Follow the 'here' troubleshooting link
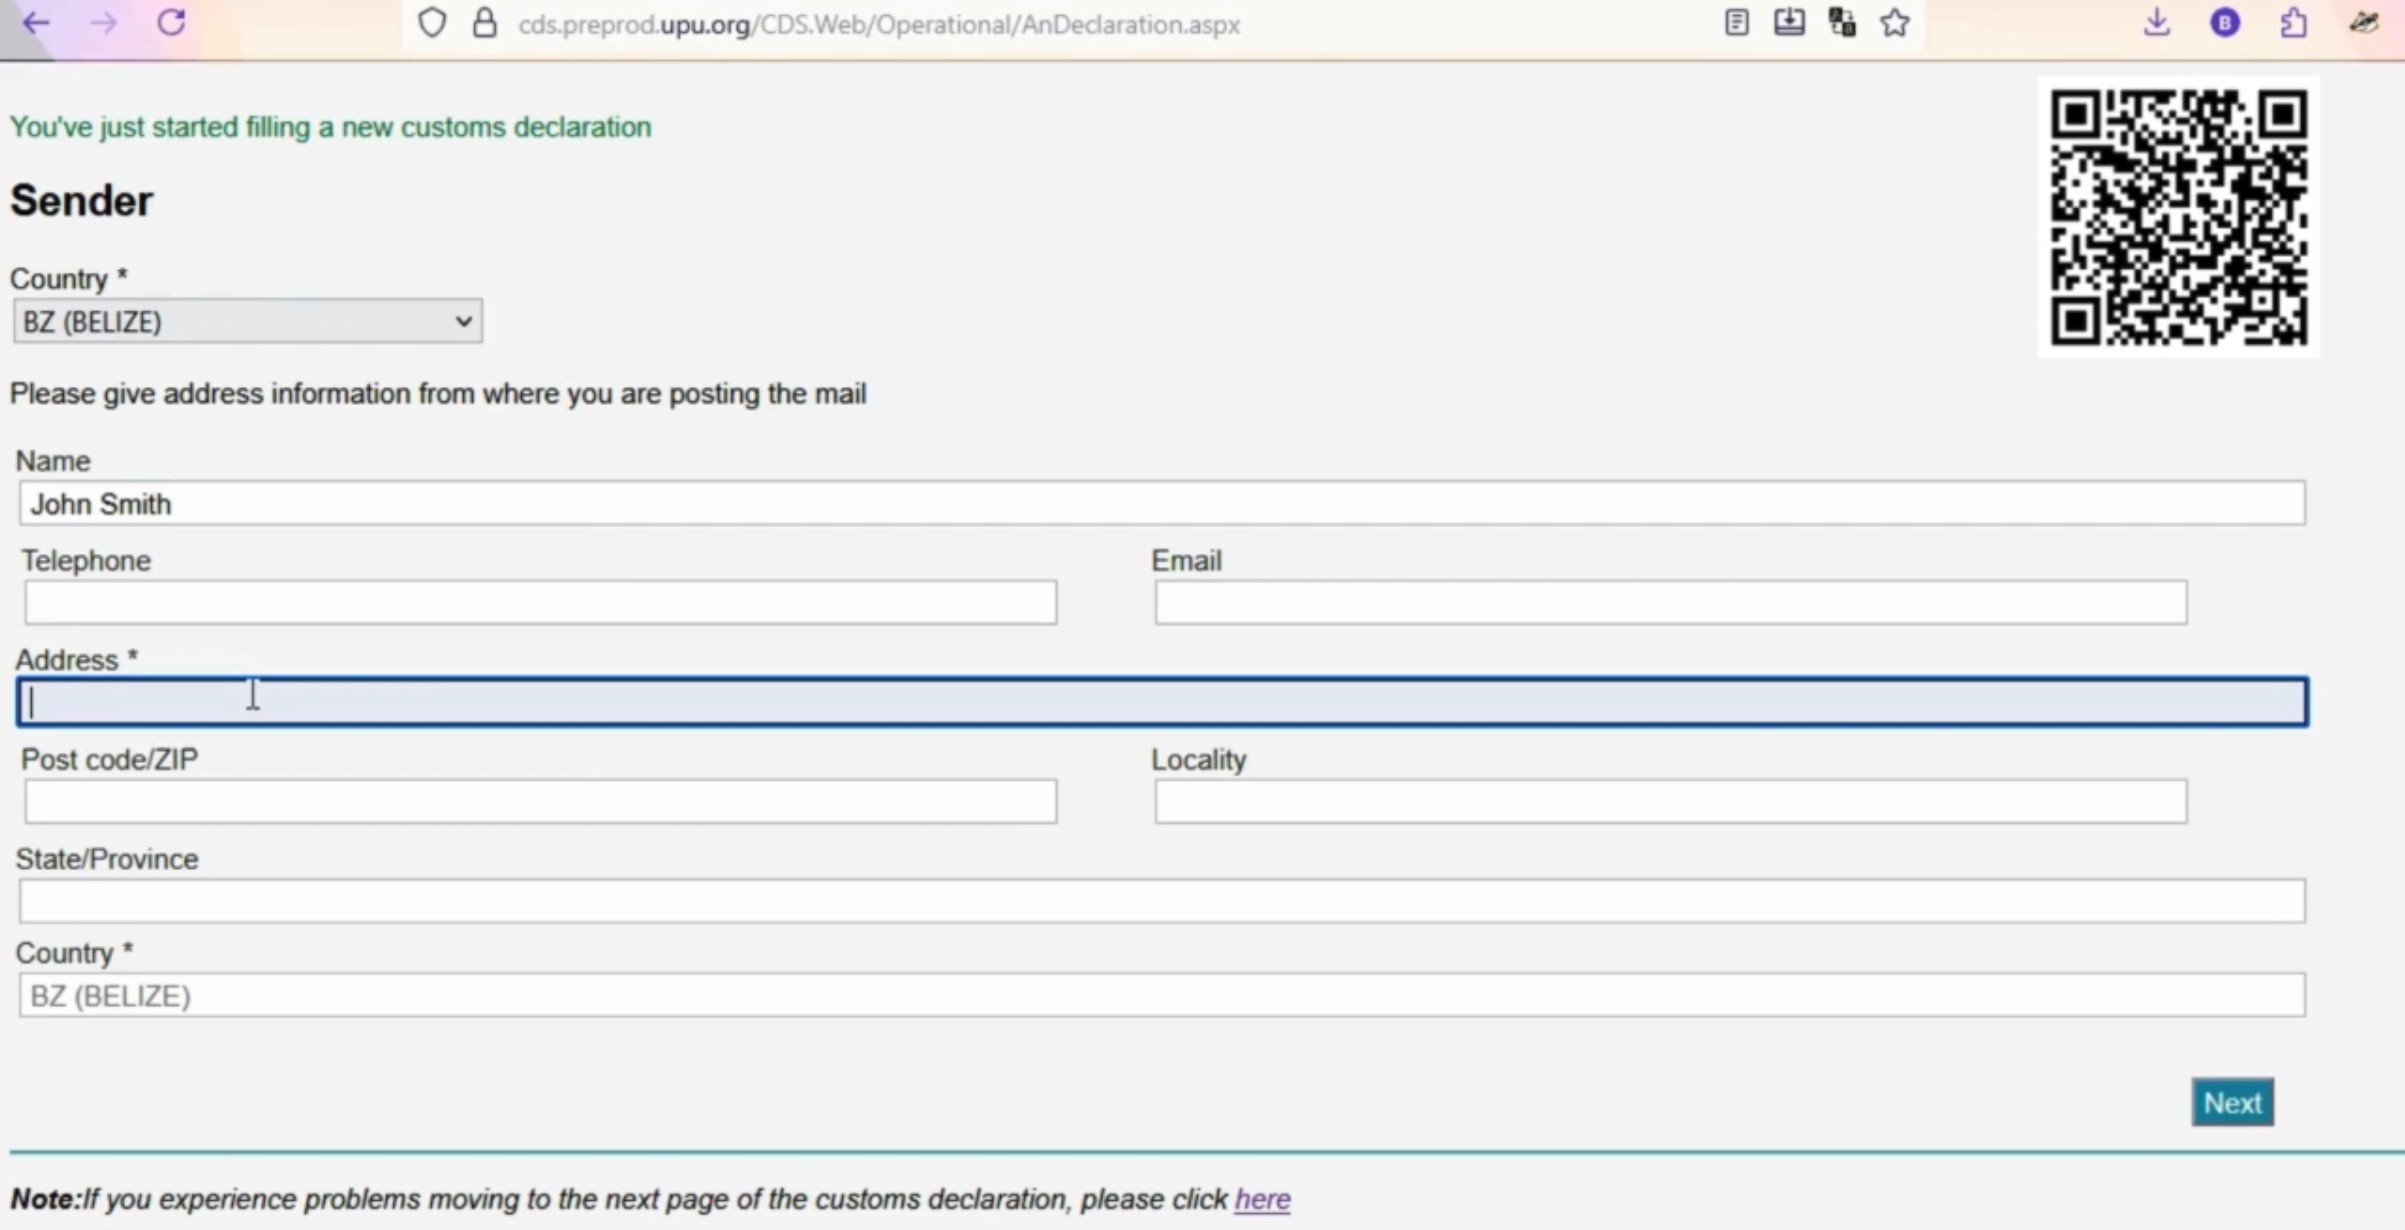 pos(1262,1199)
